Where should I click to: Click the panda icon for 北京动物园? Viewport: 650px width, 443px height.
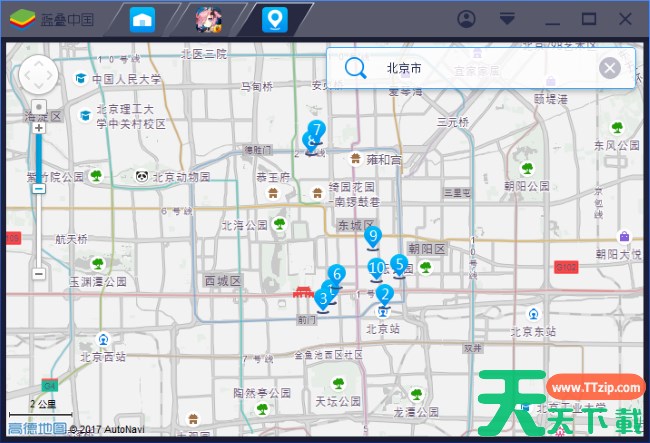pos(142,177)
